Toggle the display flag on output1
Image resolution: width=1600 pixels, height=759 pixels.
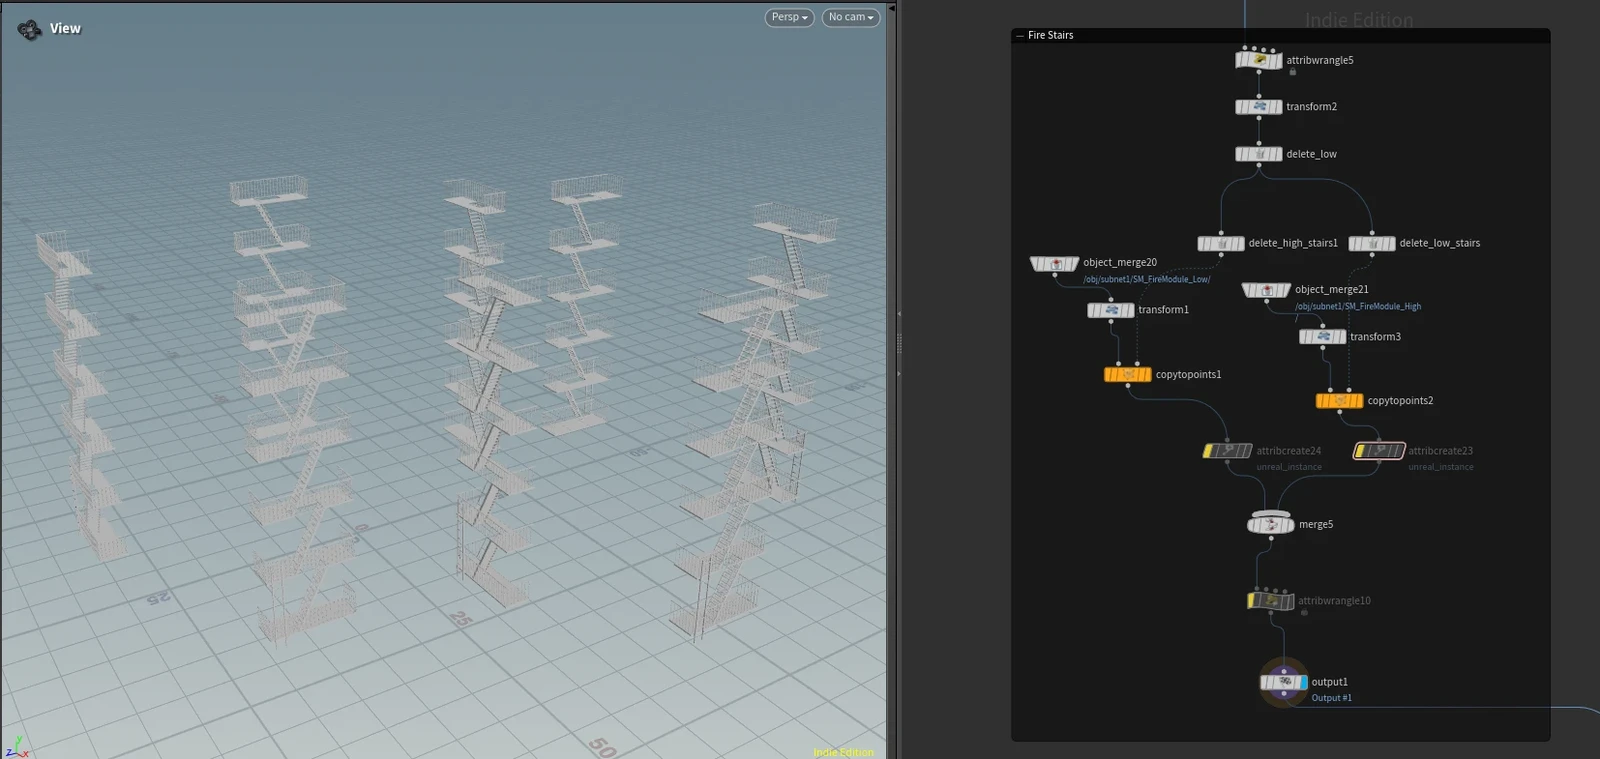[1303, 682]
